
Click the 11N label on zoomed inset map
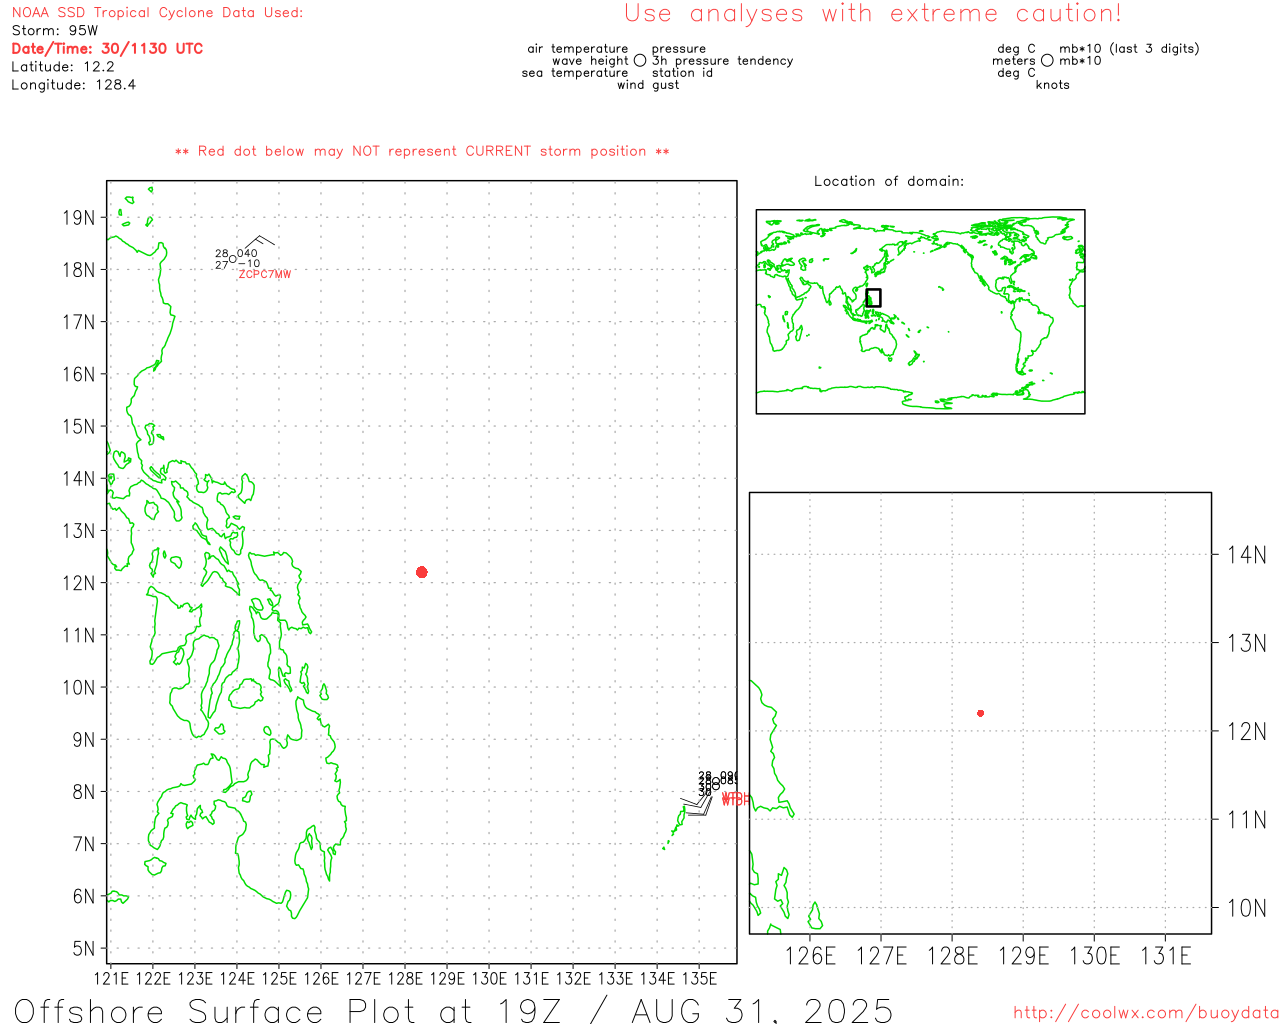[x=1247, y=820]
